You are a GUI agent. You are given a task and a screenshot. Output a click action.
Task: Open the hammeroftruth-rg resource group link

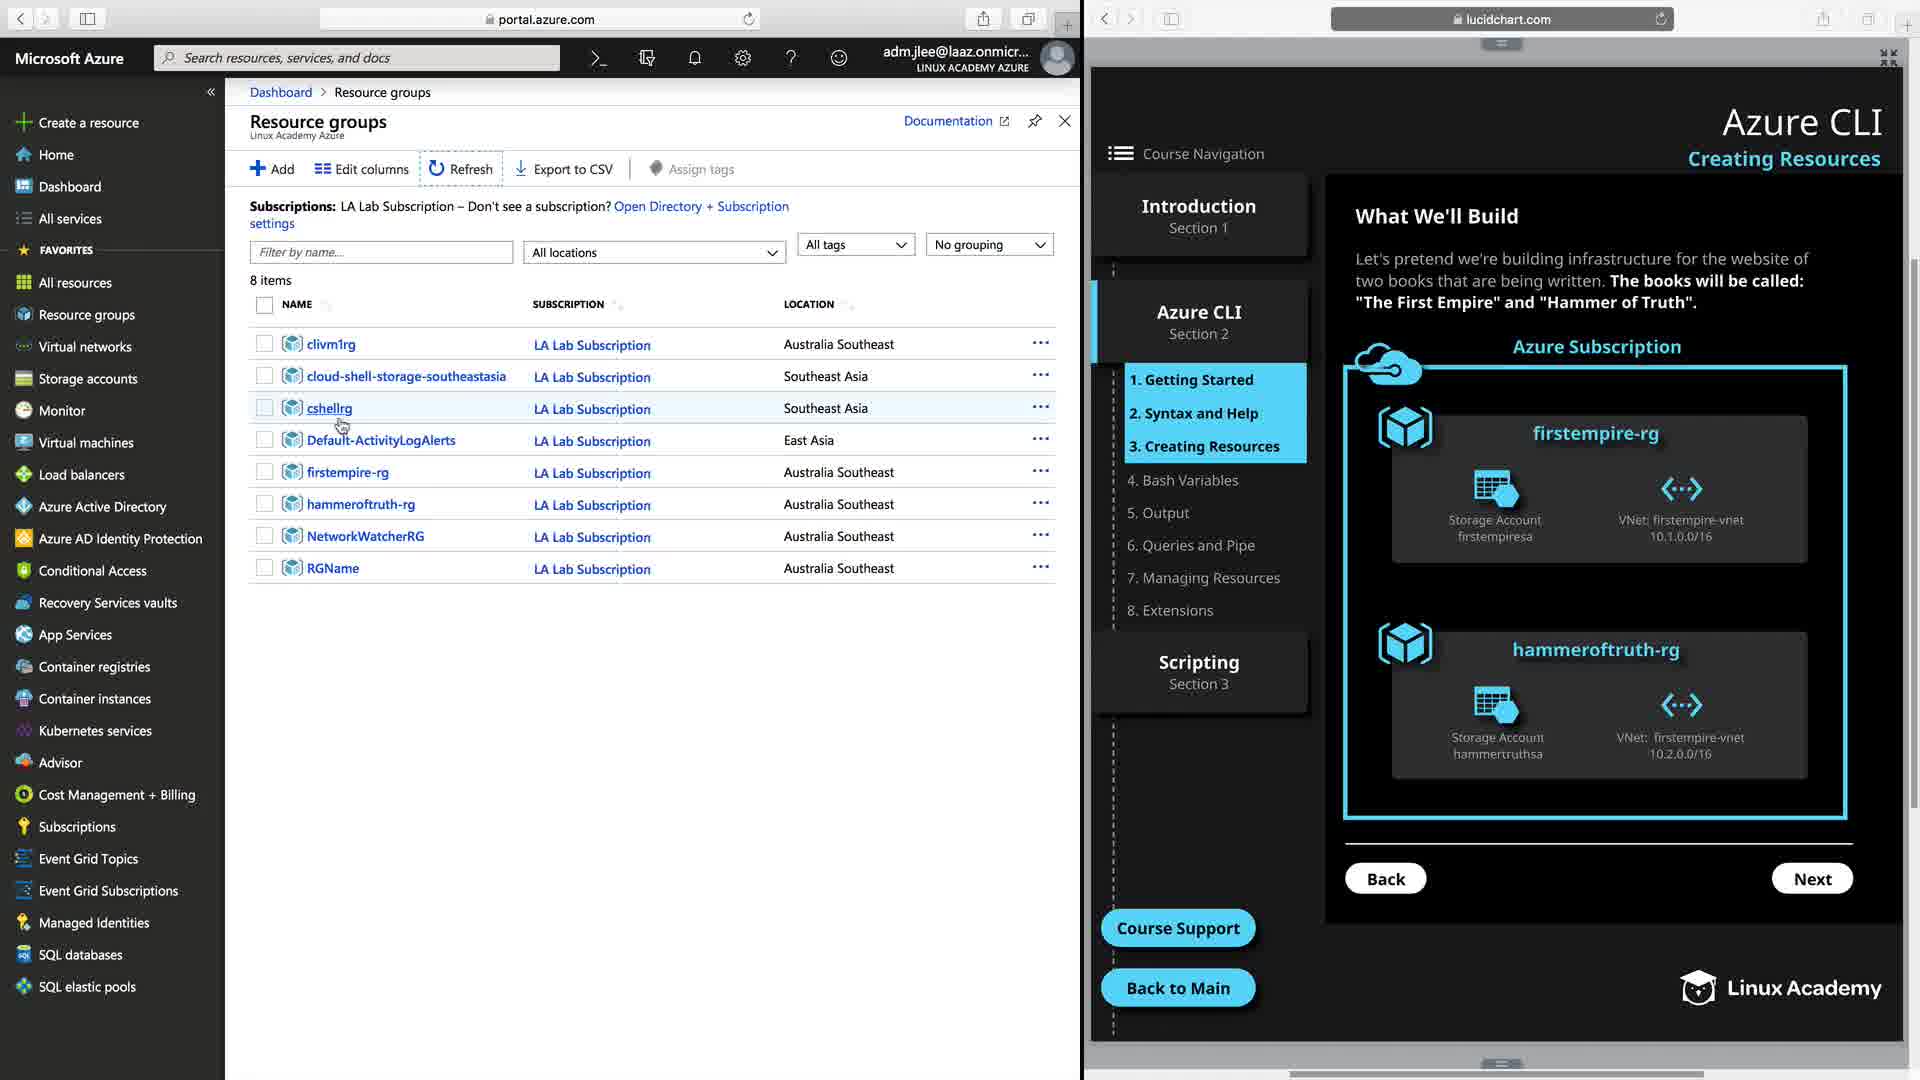coord(360,504)
